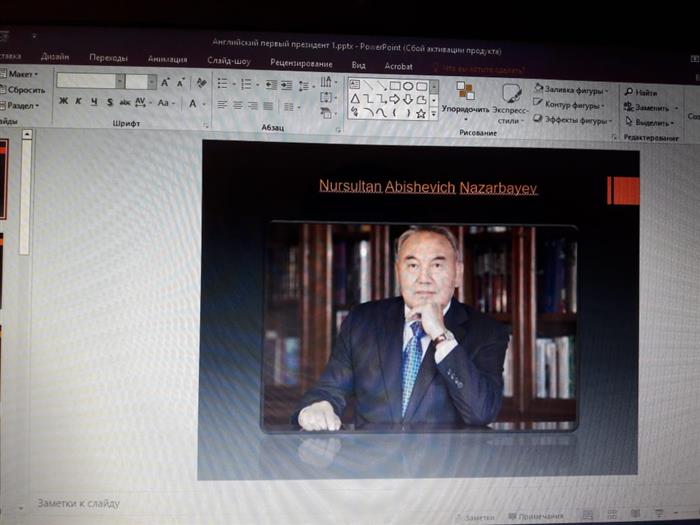The image size is (700, 525).
Task: Select the star shape in shapes gallery
Action: coord(421,114)
